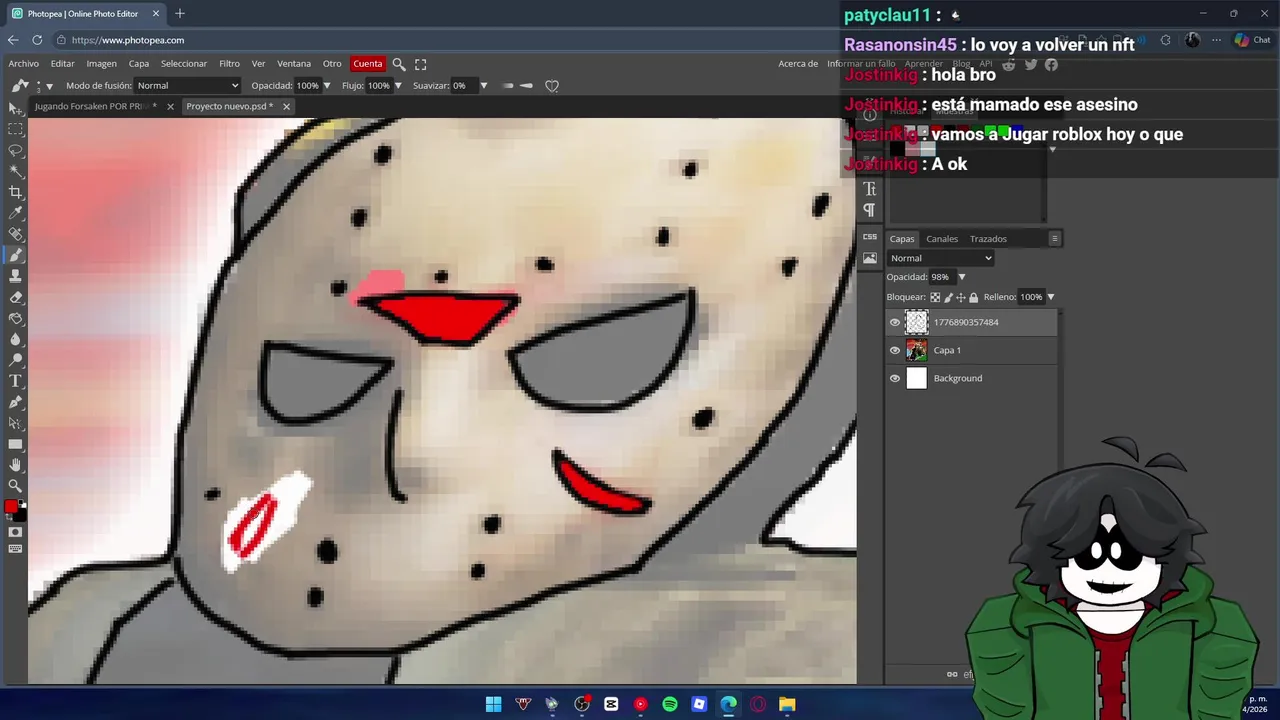The width and height of the screenshot is (1280, 720).
Task: Toggle lock position icon
Action: pyautogui.click(x=961, y=297)
